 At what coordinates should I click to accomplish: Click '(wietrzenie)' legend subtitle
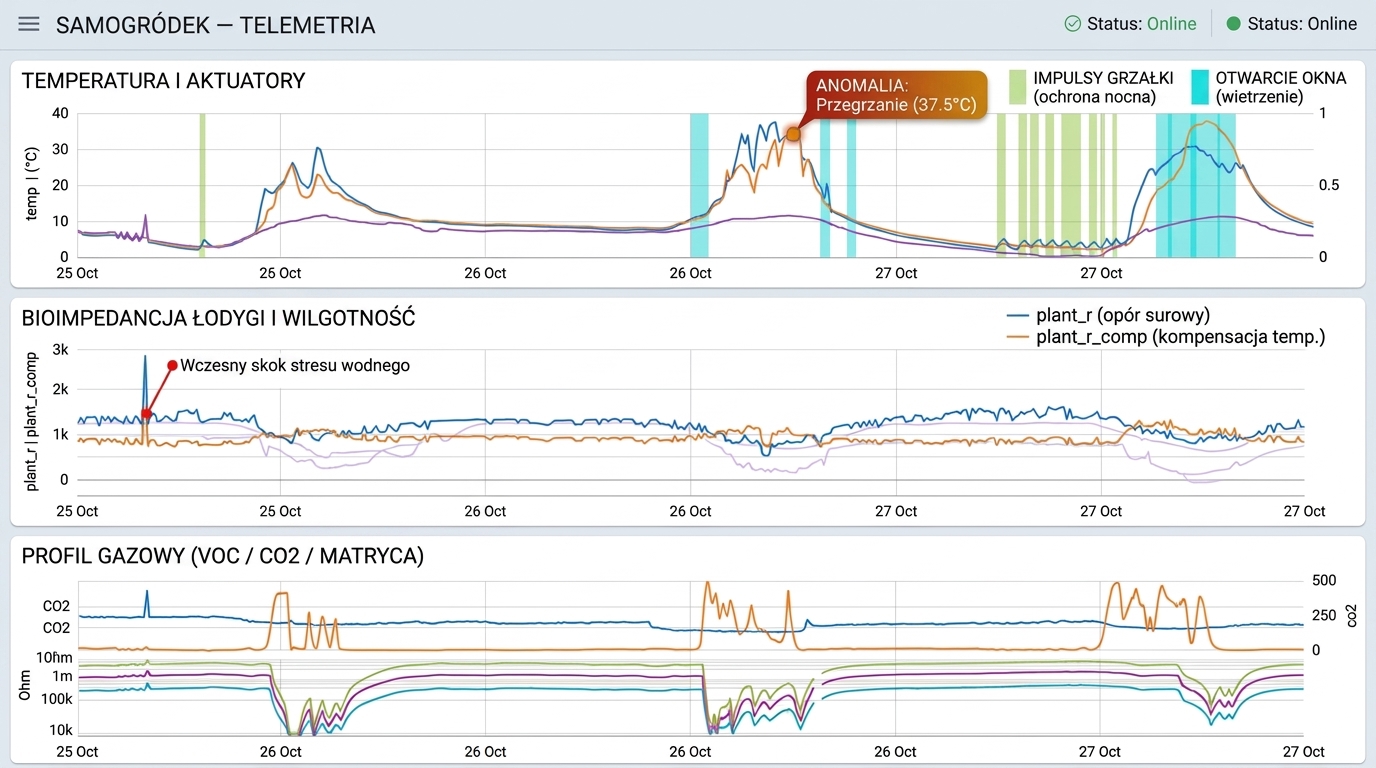(x=1260, y=97)
